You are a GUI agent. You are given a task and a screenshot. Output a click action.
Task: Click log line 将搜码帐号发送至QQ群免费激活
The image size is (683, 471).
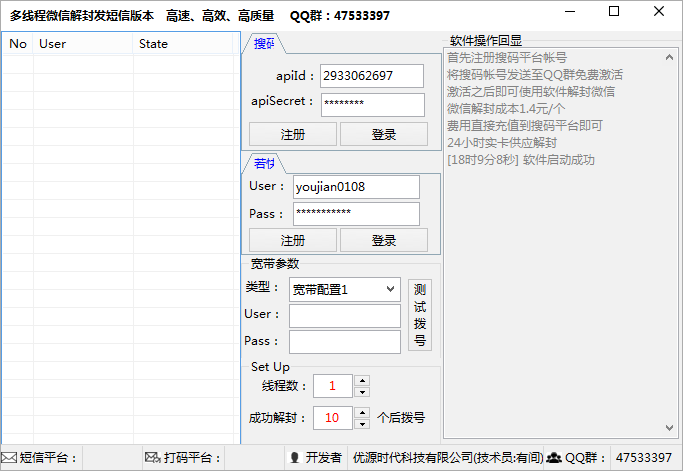coord(535,75)
